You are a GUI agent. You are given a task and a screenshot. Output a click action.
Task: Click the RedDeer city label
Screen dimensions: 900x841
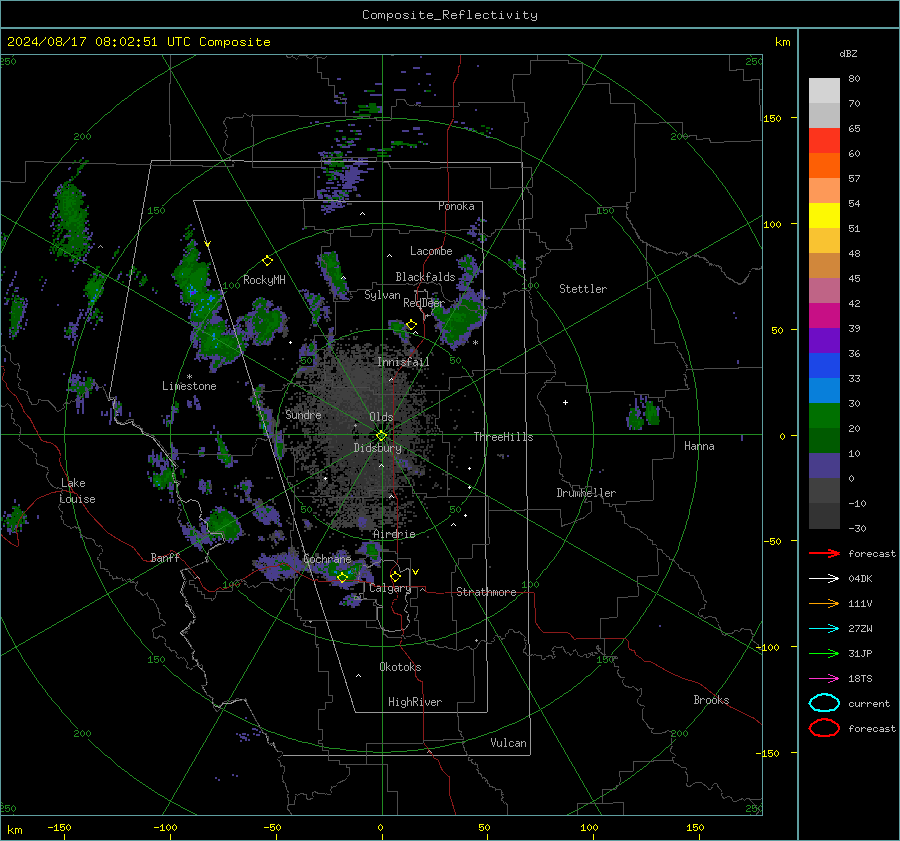pos(424,303)
